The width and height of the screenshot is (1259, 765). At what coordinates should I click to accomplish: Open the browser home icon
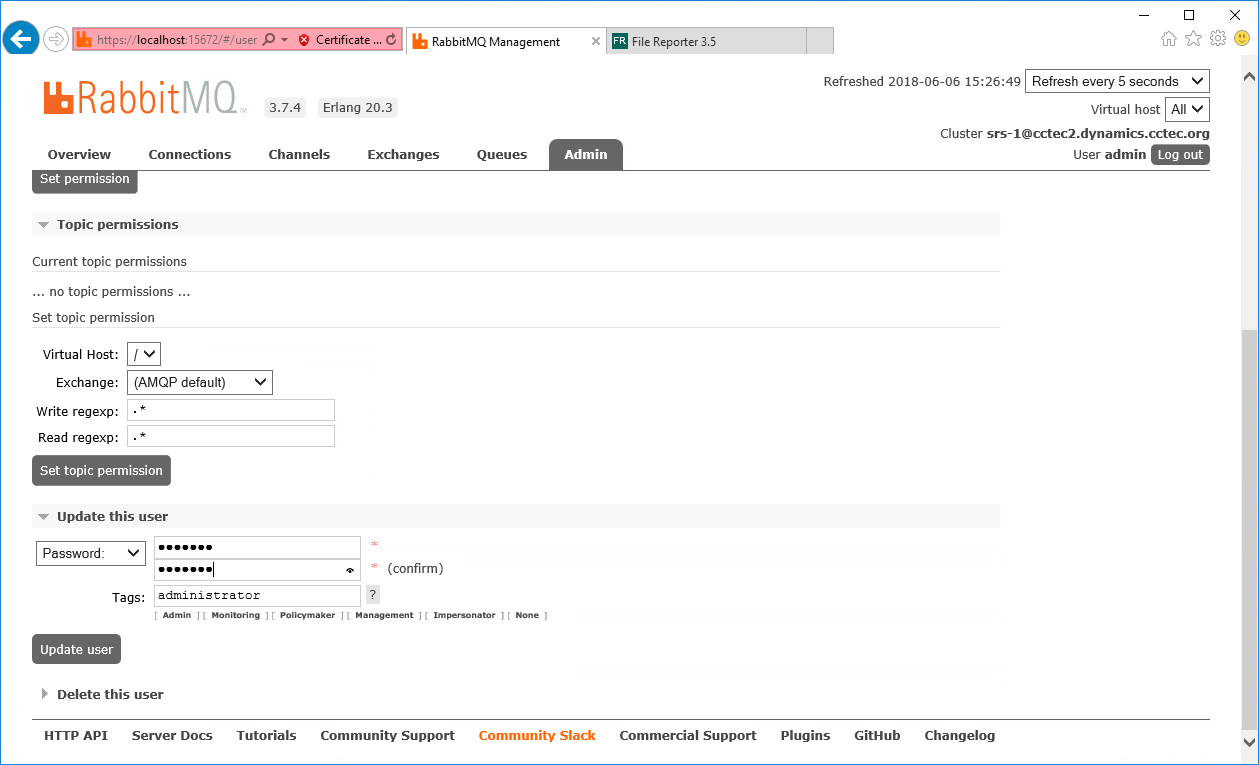1169,38
